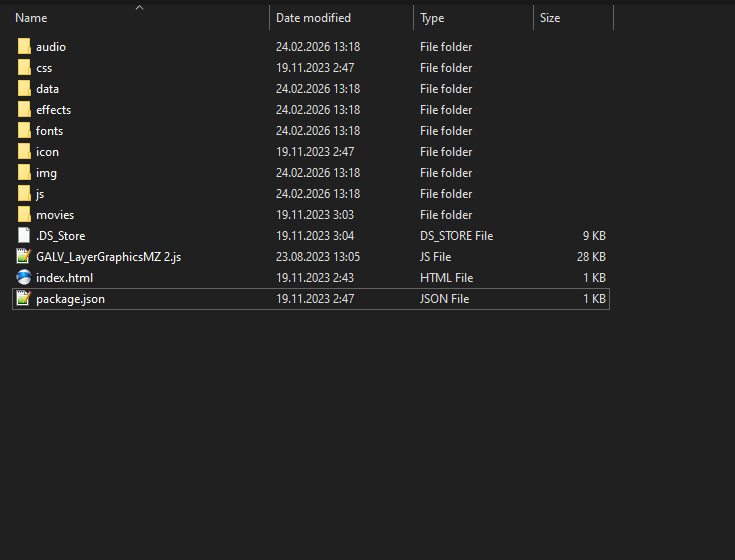Click the .DS_Store blank file icon

tap(24, 236)
